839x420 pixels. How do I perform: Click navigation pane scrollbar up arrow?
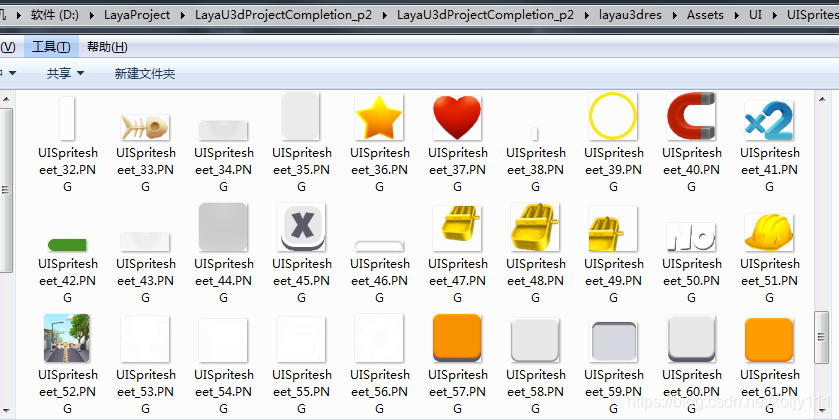pyautogui.click(x=6, y=99)
